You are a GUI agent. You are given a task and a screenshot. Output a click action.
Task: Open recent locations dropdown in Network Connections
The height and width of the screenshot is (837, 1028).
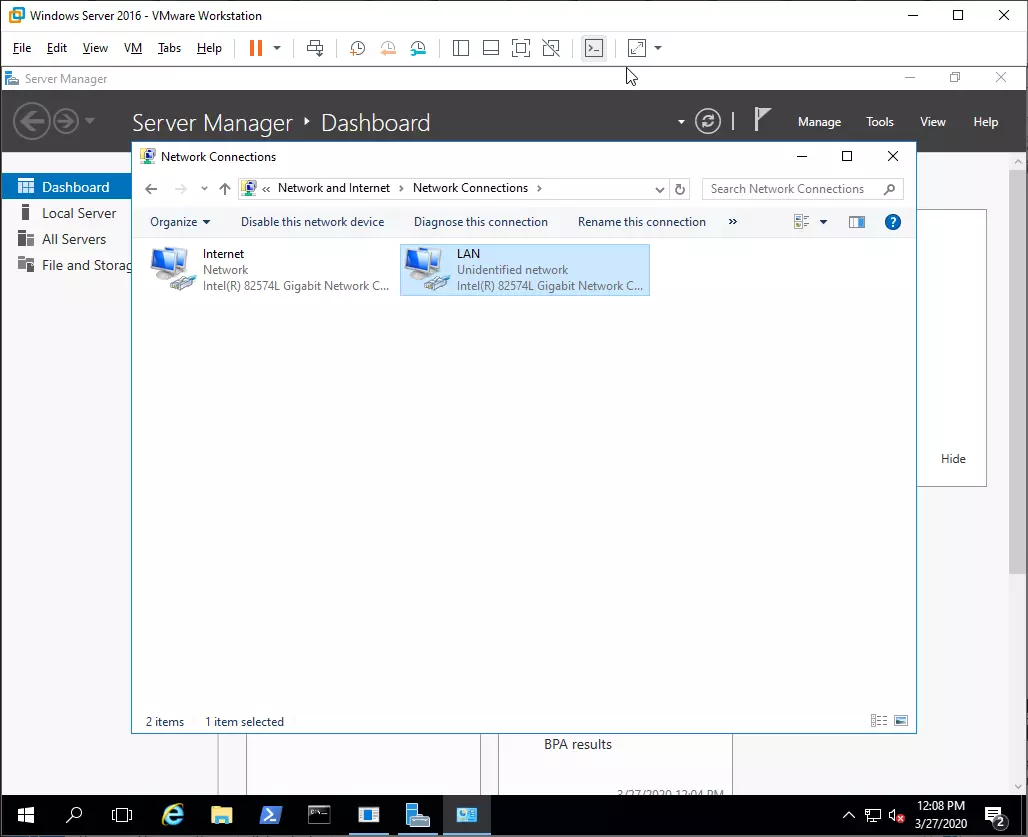(x=205, y=189)
